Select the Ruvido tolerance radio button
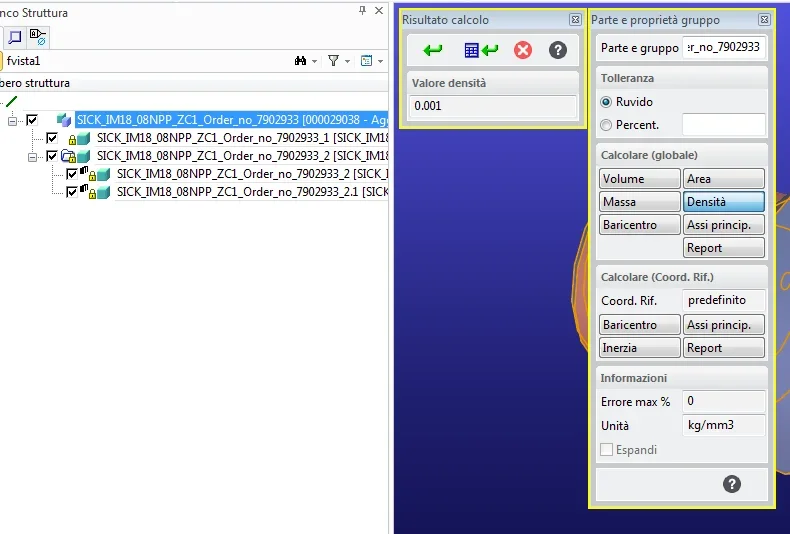 click(x=606, y=102)
